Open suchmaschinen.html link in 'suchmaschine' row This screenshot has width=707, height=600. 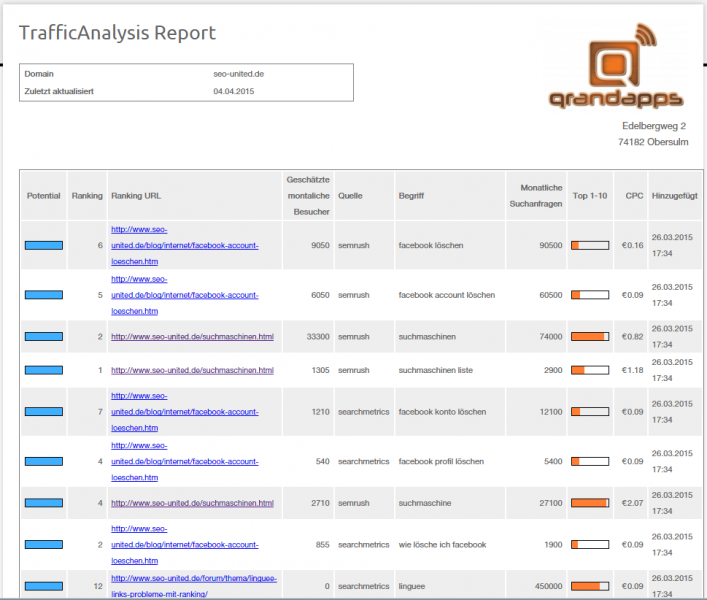[x=193, y=503]
